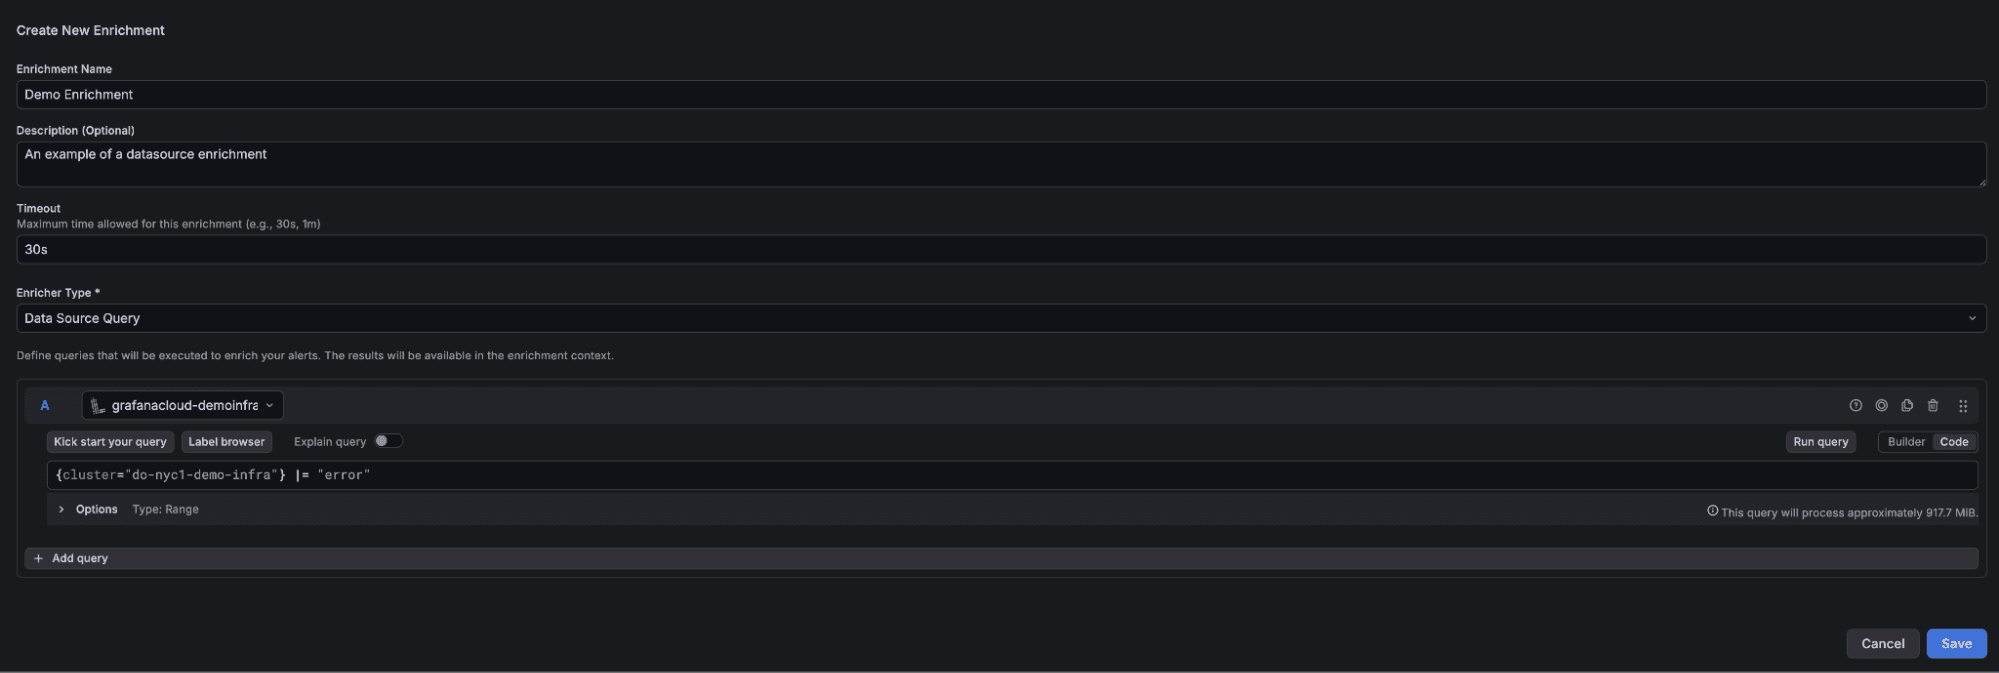Open the Label browser
Image resolution: width=1999 pixels, height=673 pixels.
click(226, 441)
